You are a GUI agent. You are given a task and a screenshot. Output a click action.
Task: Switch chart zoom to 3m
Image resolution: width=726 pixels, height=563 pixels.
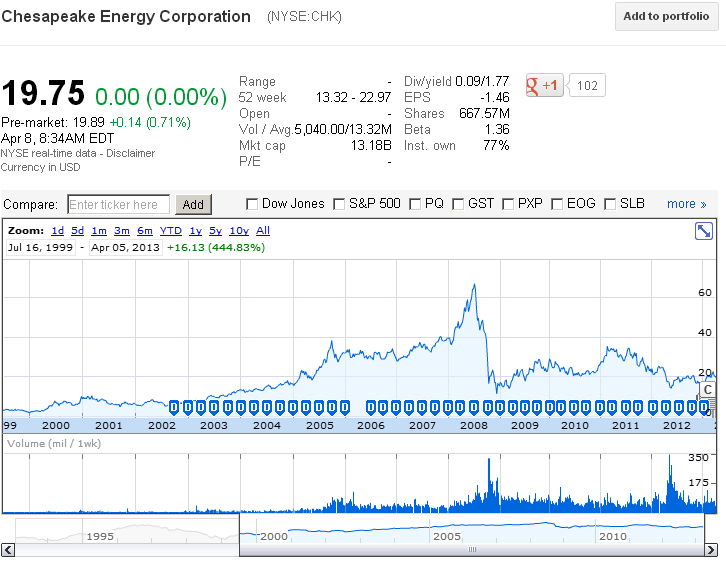(122, 231)
